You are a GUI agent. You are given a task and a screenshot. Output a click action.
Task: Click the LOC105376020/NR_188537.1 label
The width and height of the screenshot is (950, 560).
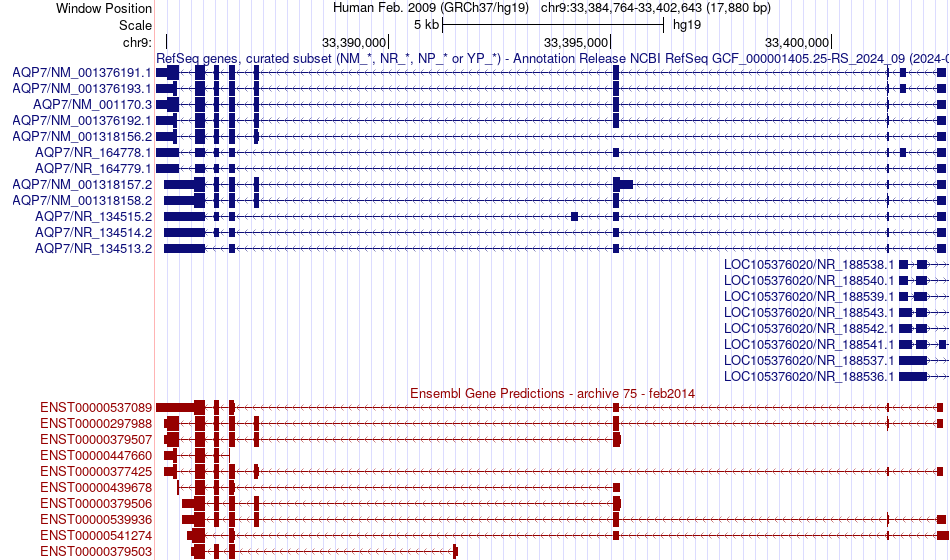coord(809,361)
